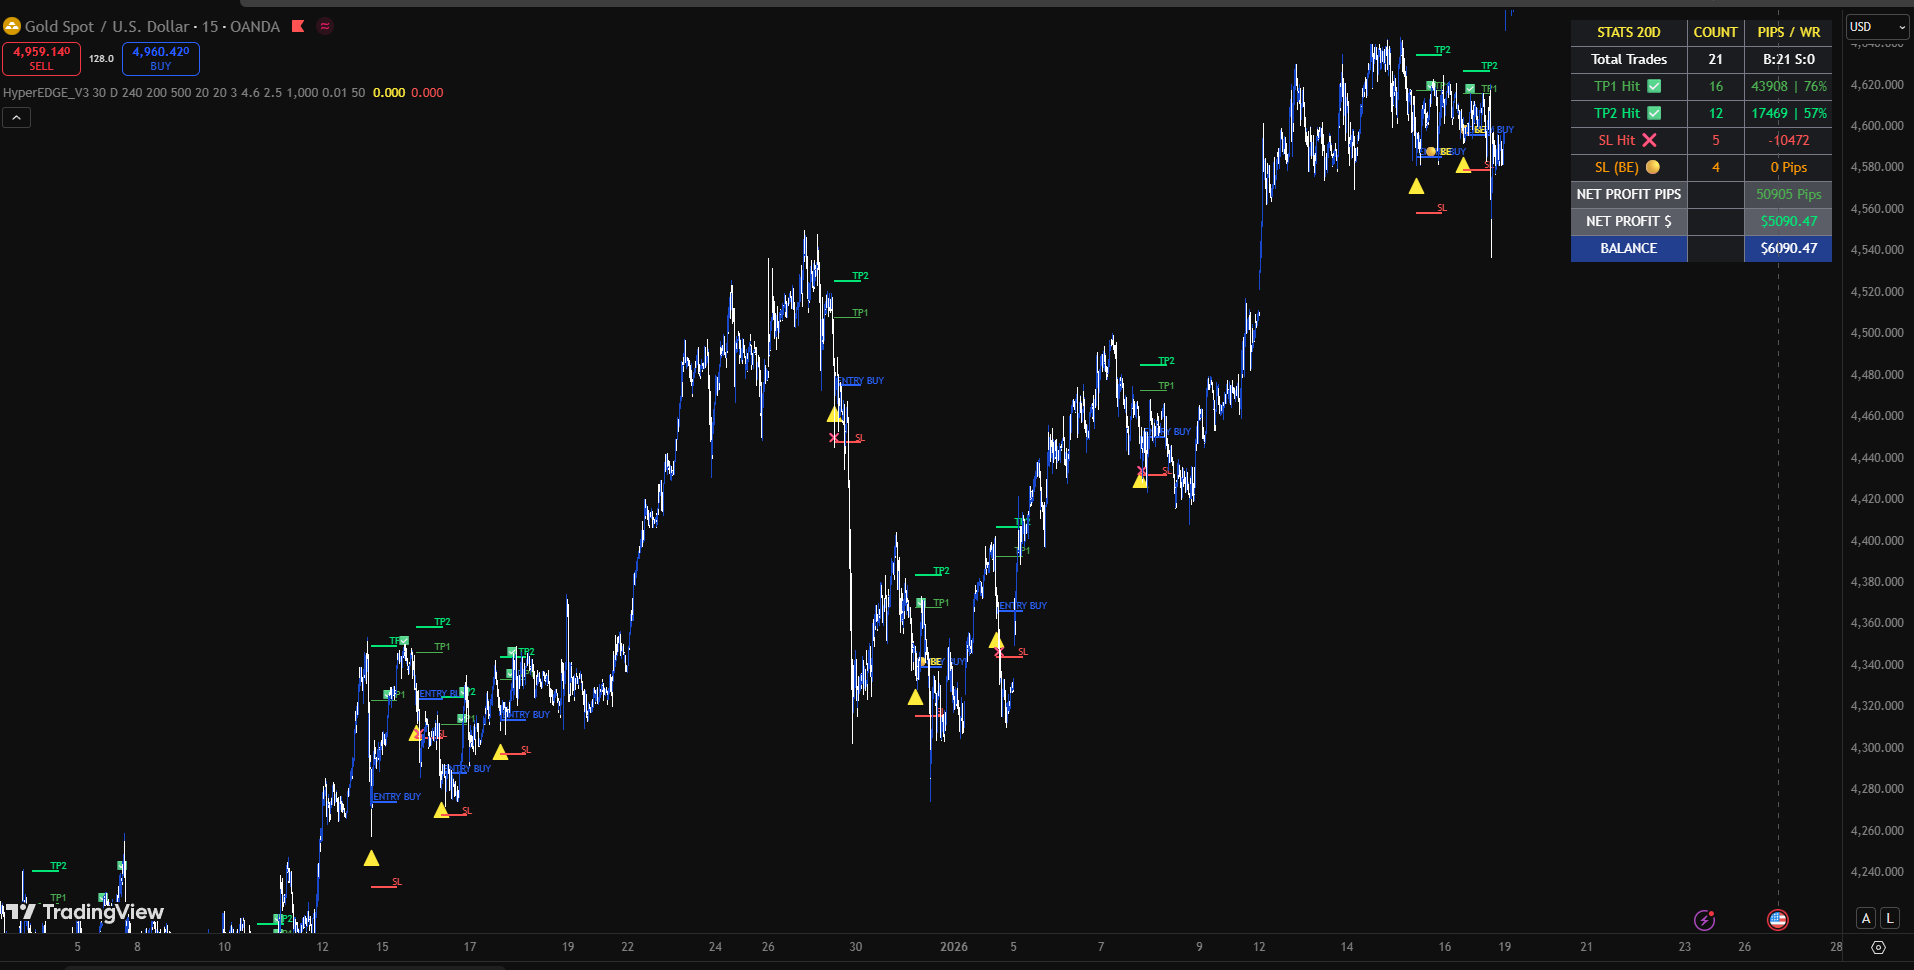The height and width of the screenshot is (970, 1914).
Task: Click the 2026 label on time axis
Action: (954, 947)
